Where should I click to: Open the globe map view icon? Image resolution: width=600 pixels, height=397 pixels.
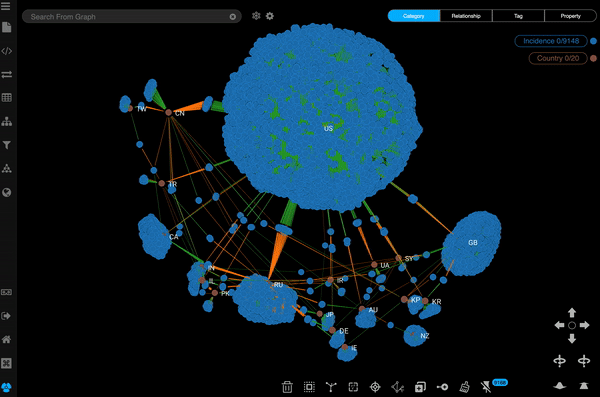(x=7, y=192)
